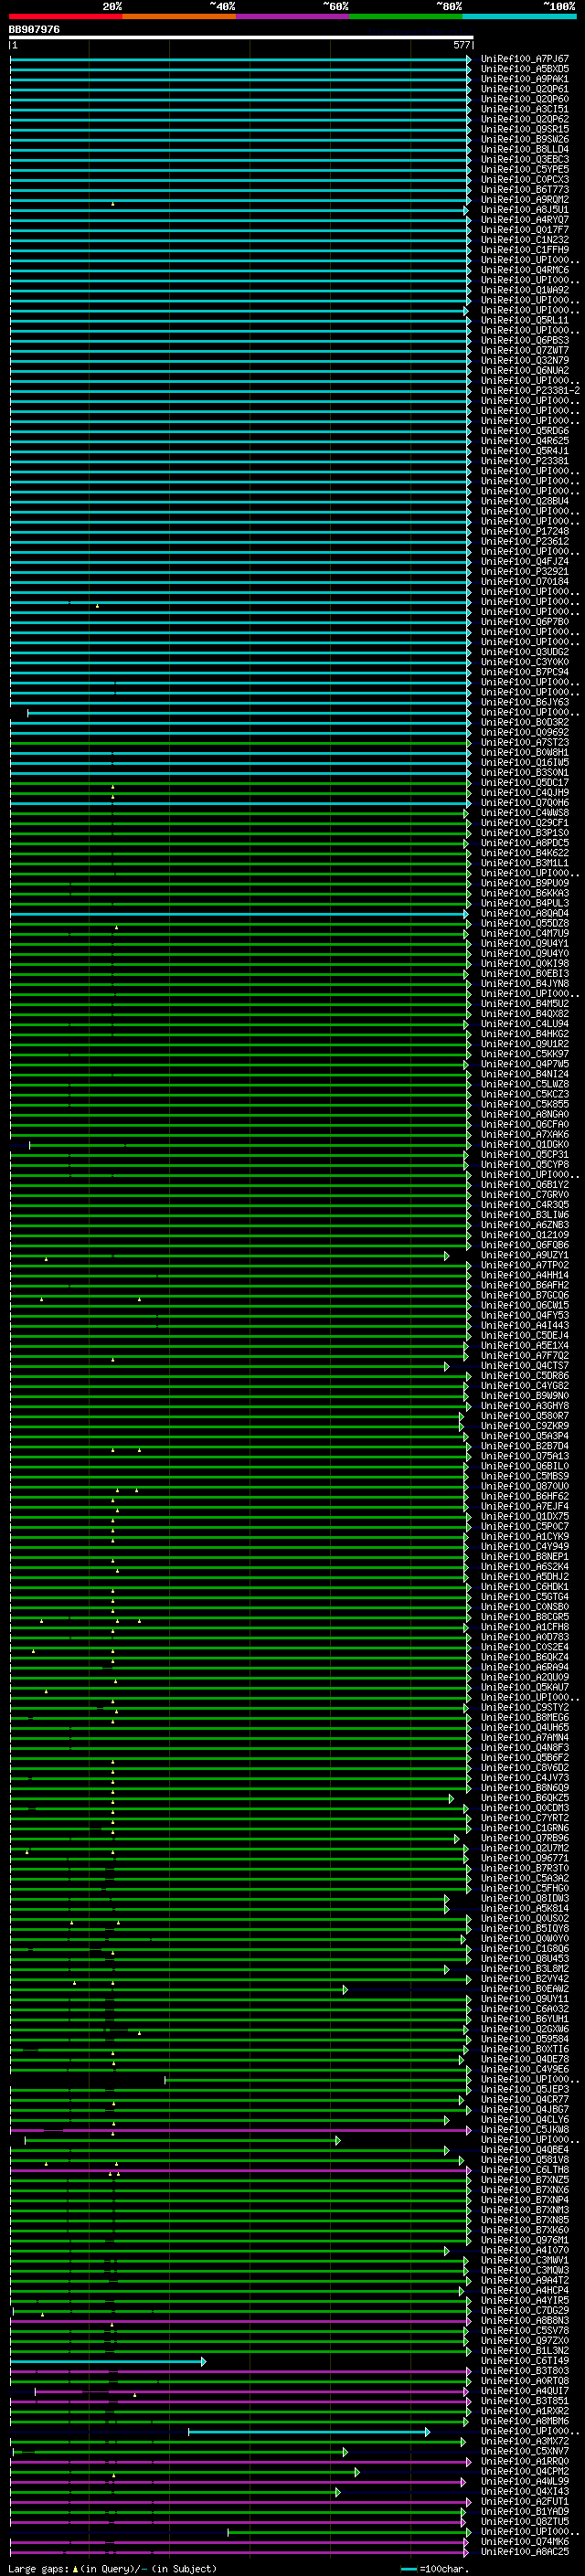Select label UniRef100_P32921
Image resolution: width=585 pixels, height=2576 pixels.
click(x=524, y=571)
